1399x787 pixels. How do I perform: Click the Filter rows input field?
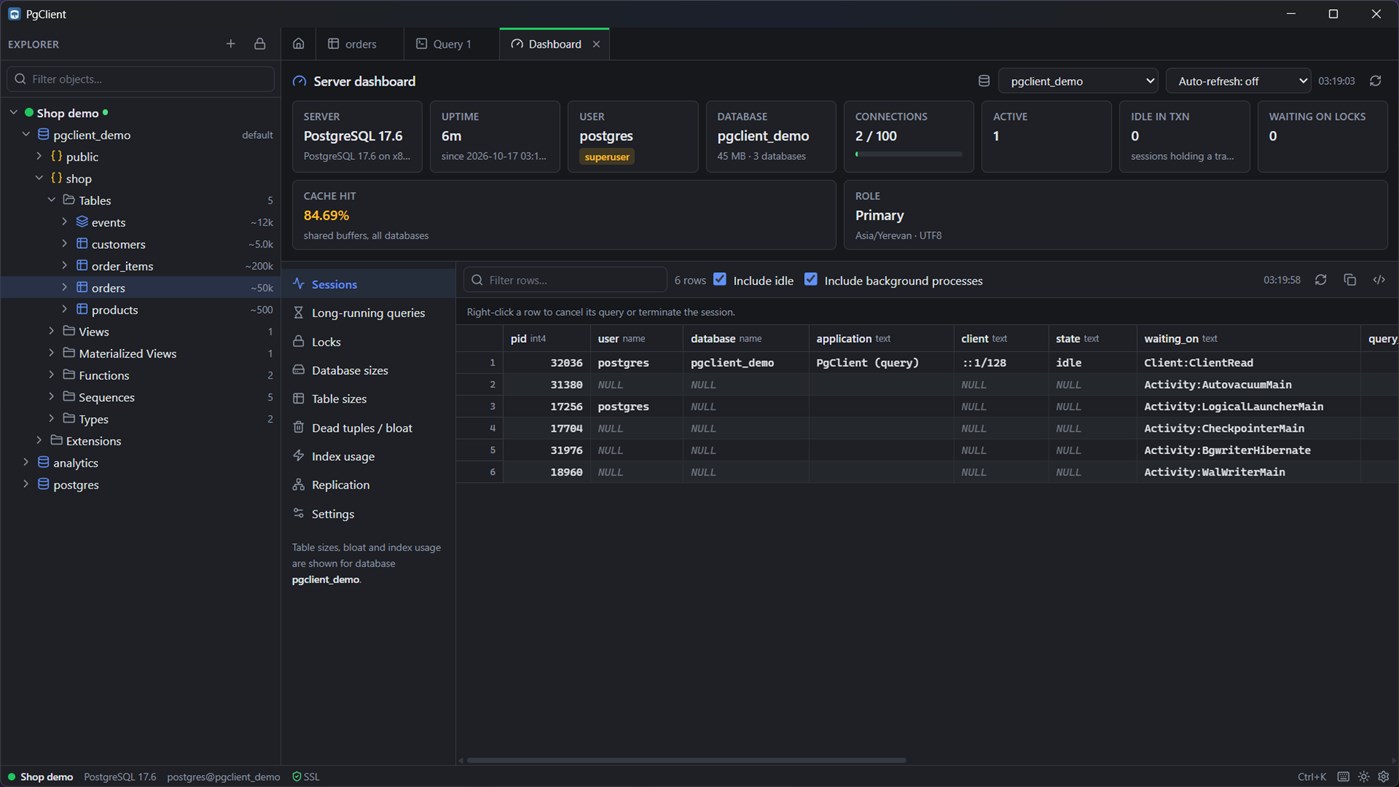coord(565,280)
